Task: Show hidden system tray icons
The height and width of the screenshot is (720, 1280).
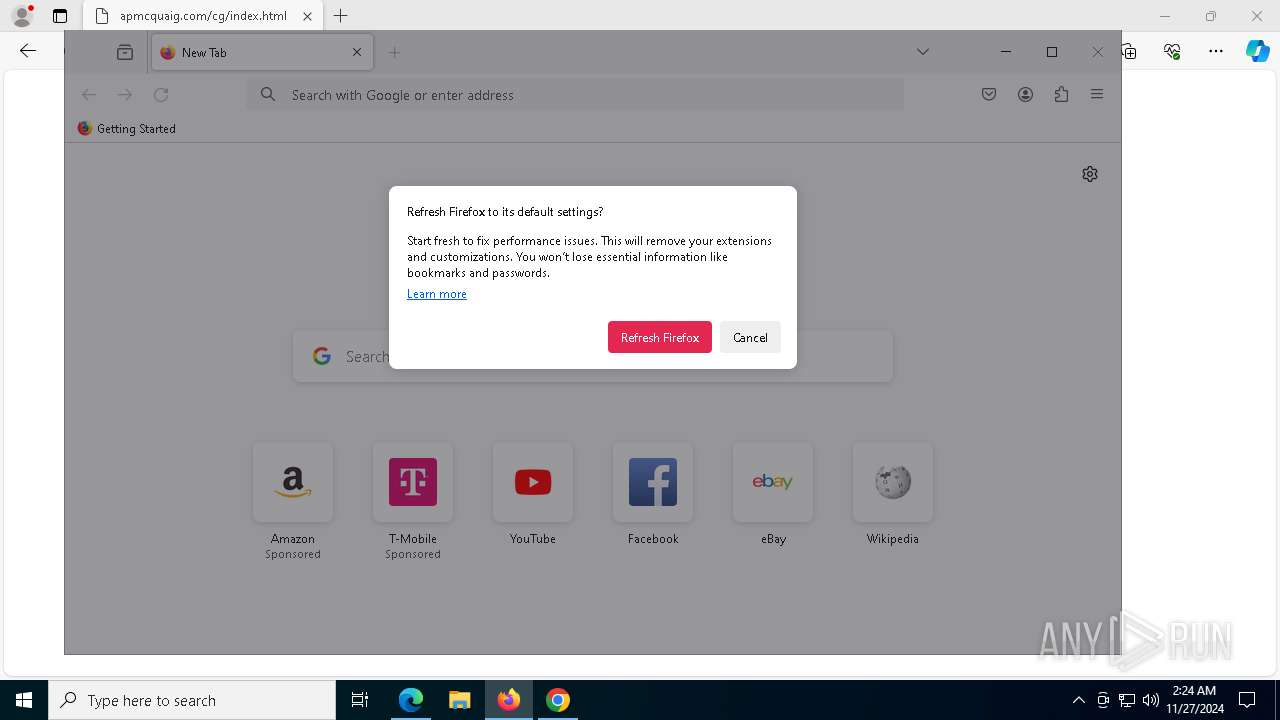Action: [x=1078, y=700]
